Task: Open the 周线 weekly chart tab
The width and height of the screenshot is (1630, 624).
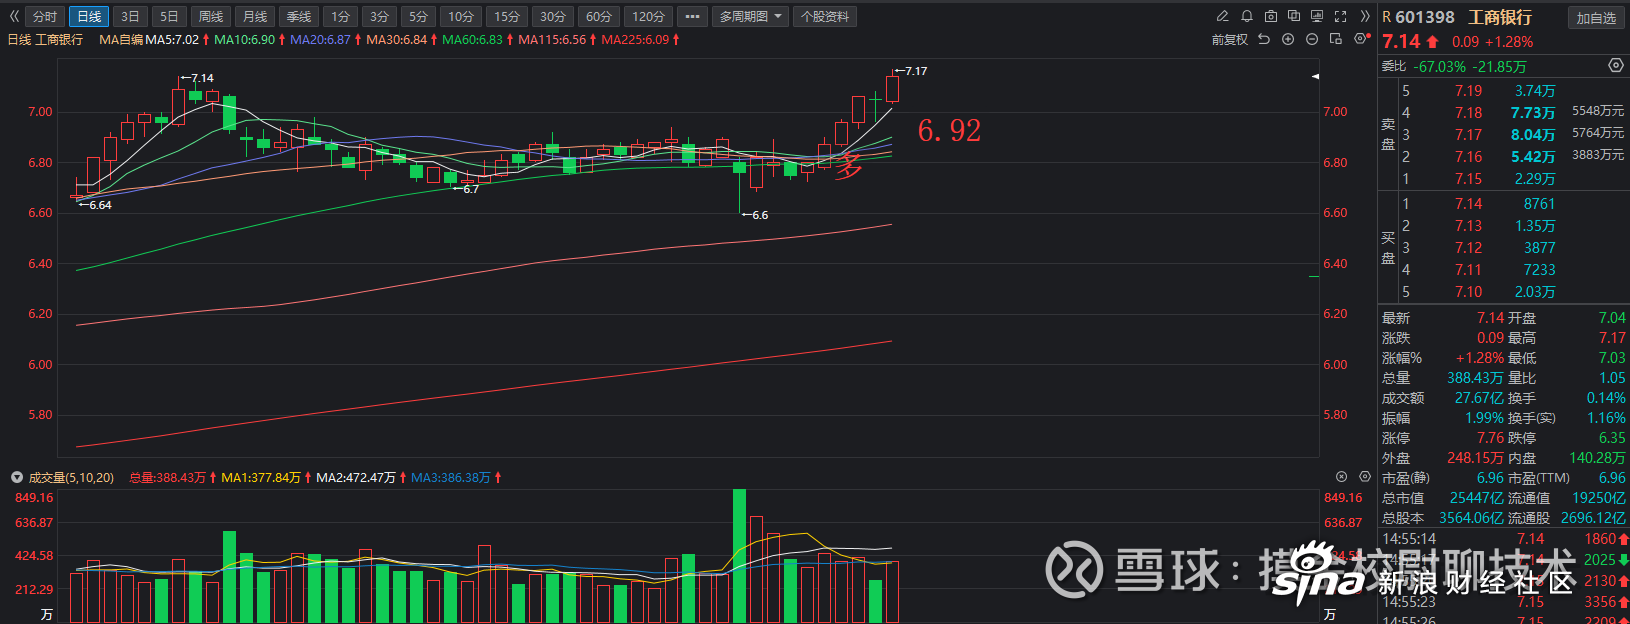Action: click(x=210, y=16)
